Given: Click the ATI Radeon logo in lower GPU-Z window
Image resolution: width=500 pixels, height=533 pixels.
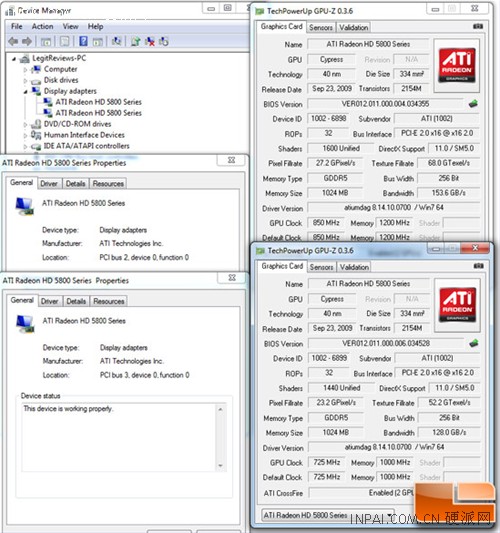Looking at the screenshot, I should coord(458,305).
